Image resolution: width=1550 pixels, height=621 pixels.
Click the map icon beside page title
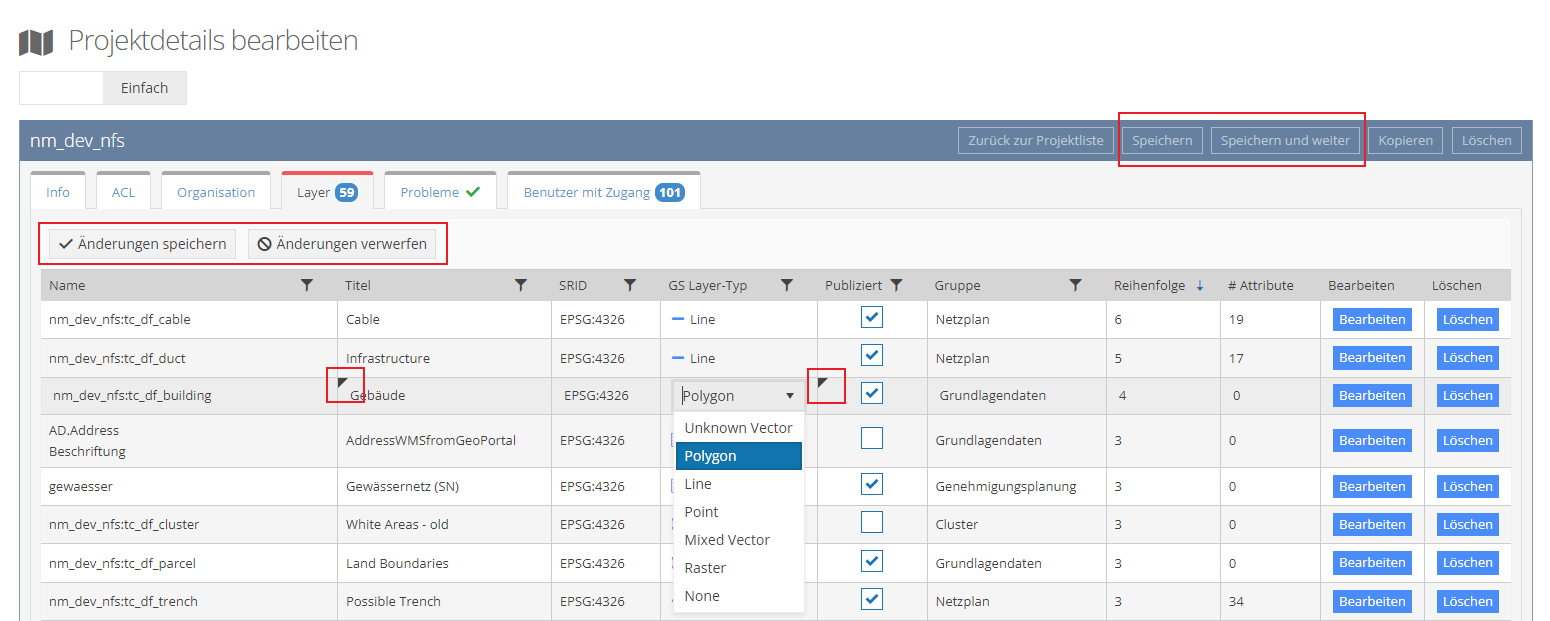tap(37, 42)
